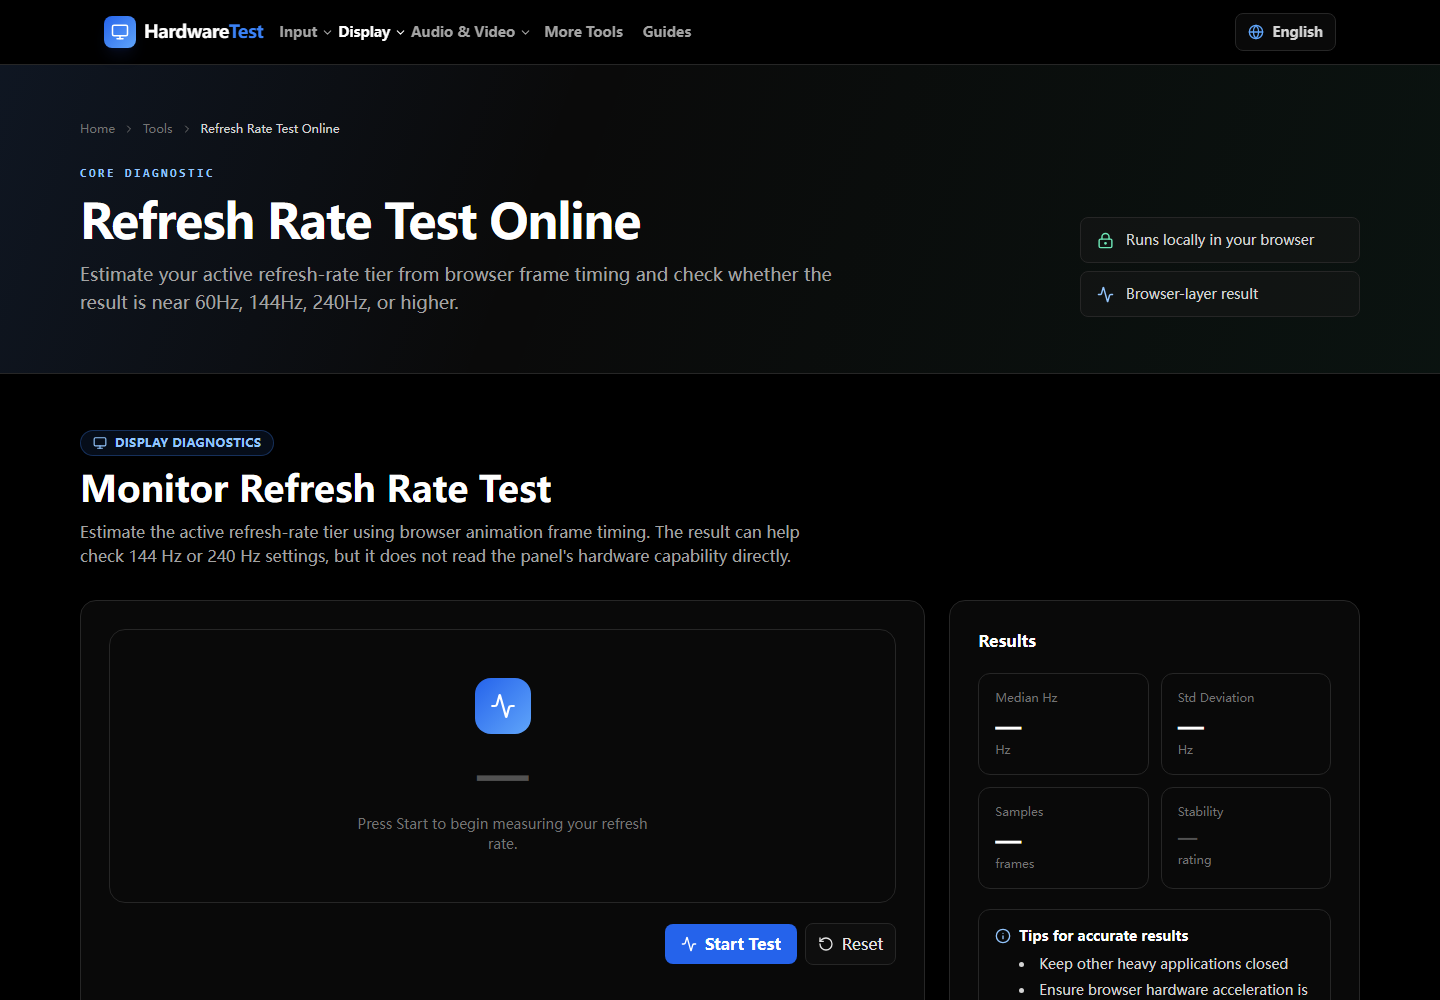Expand the Display menu

[x=371, y=32]
